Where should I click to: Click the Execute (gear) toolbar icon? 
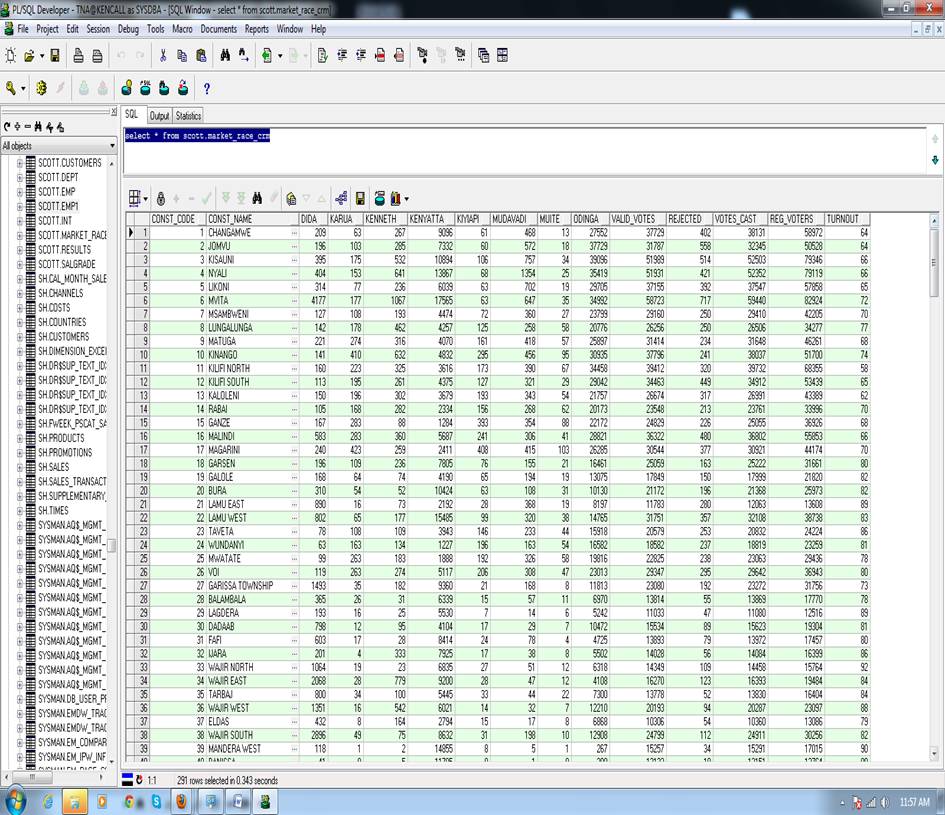point(41,88)
